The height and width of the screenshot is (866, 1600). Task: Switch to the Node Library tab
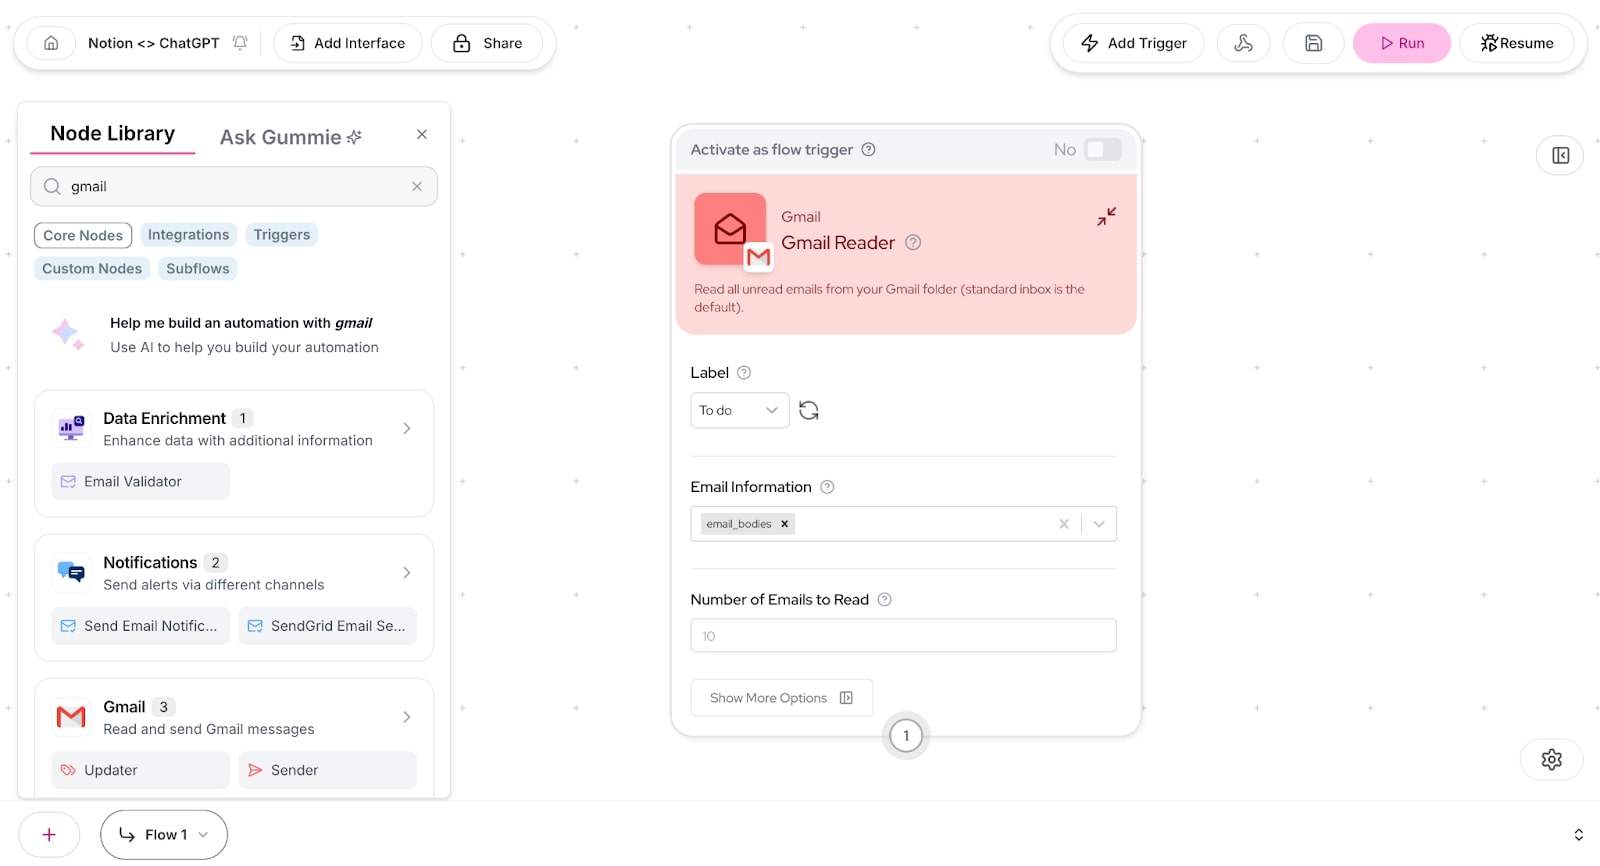[x=113, y=134]
